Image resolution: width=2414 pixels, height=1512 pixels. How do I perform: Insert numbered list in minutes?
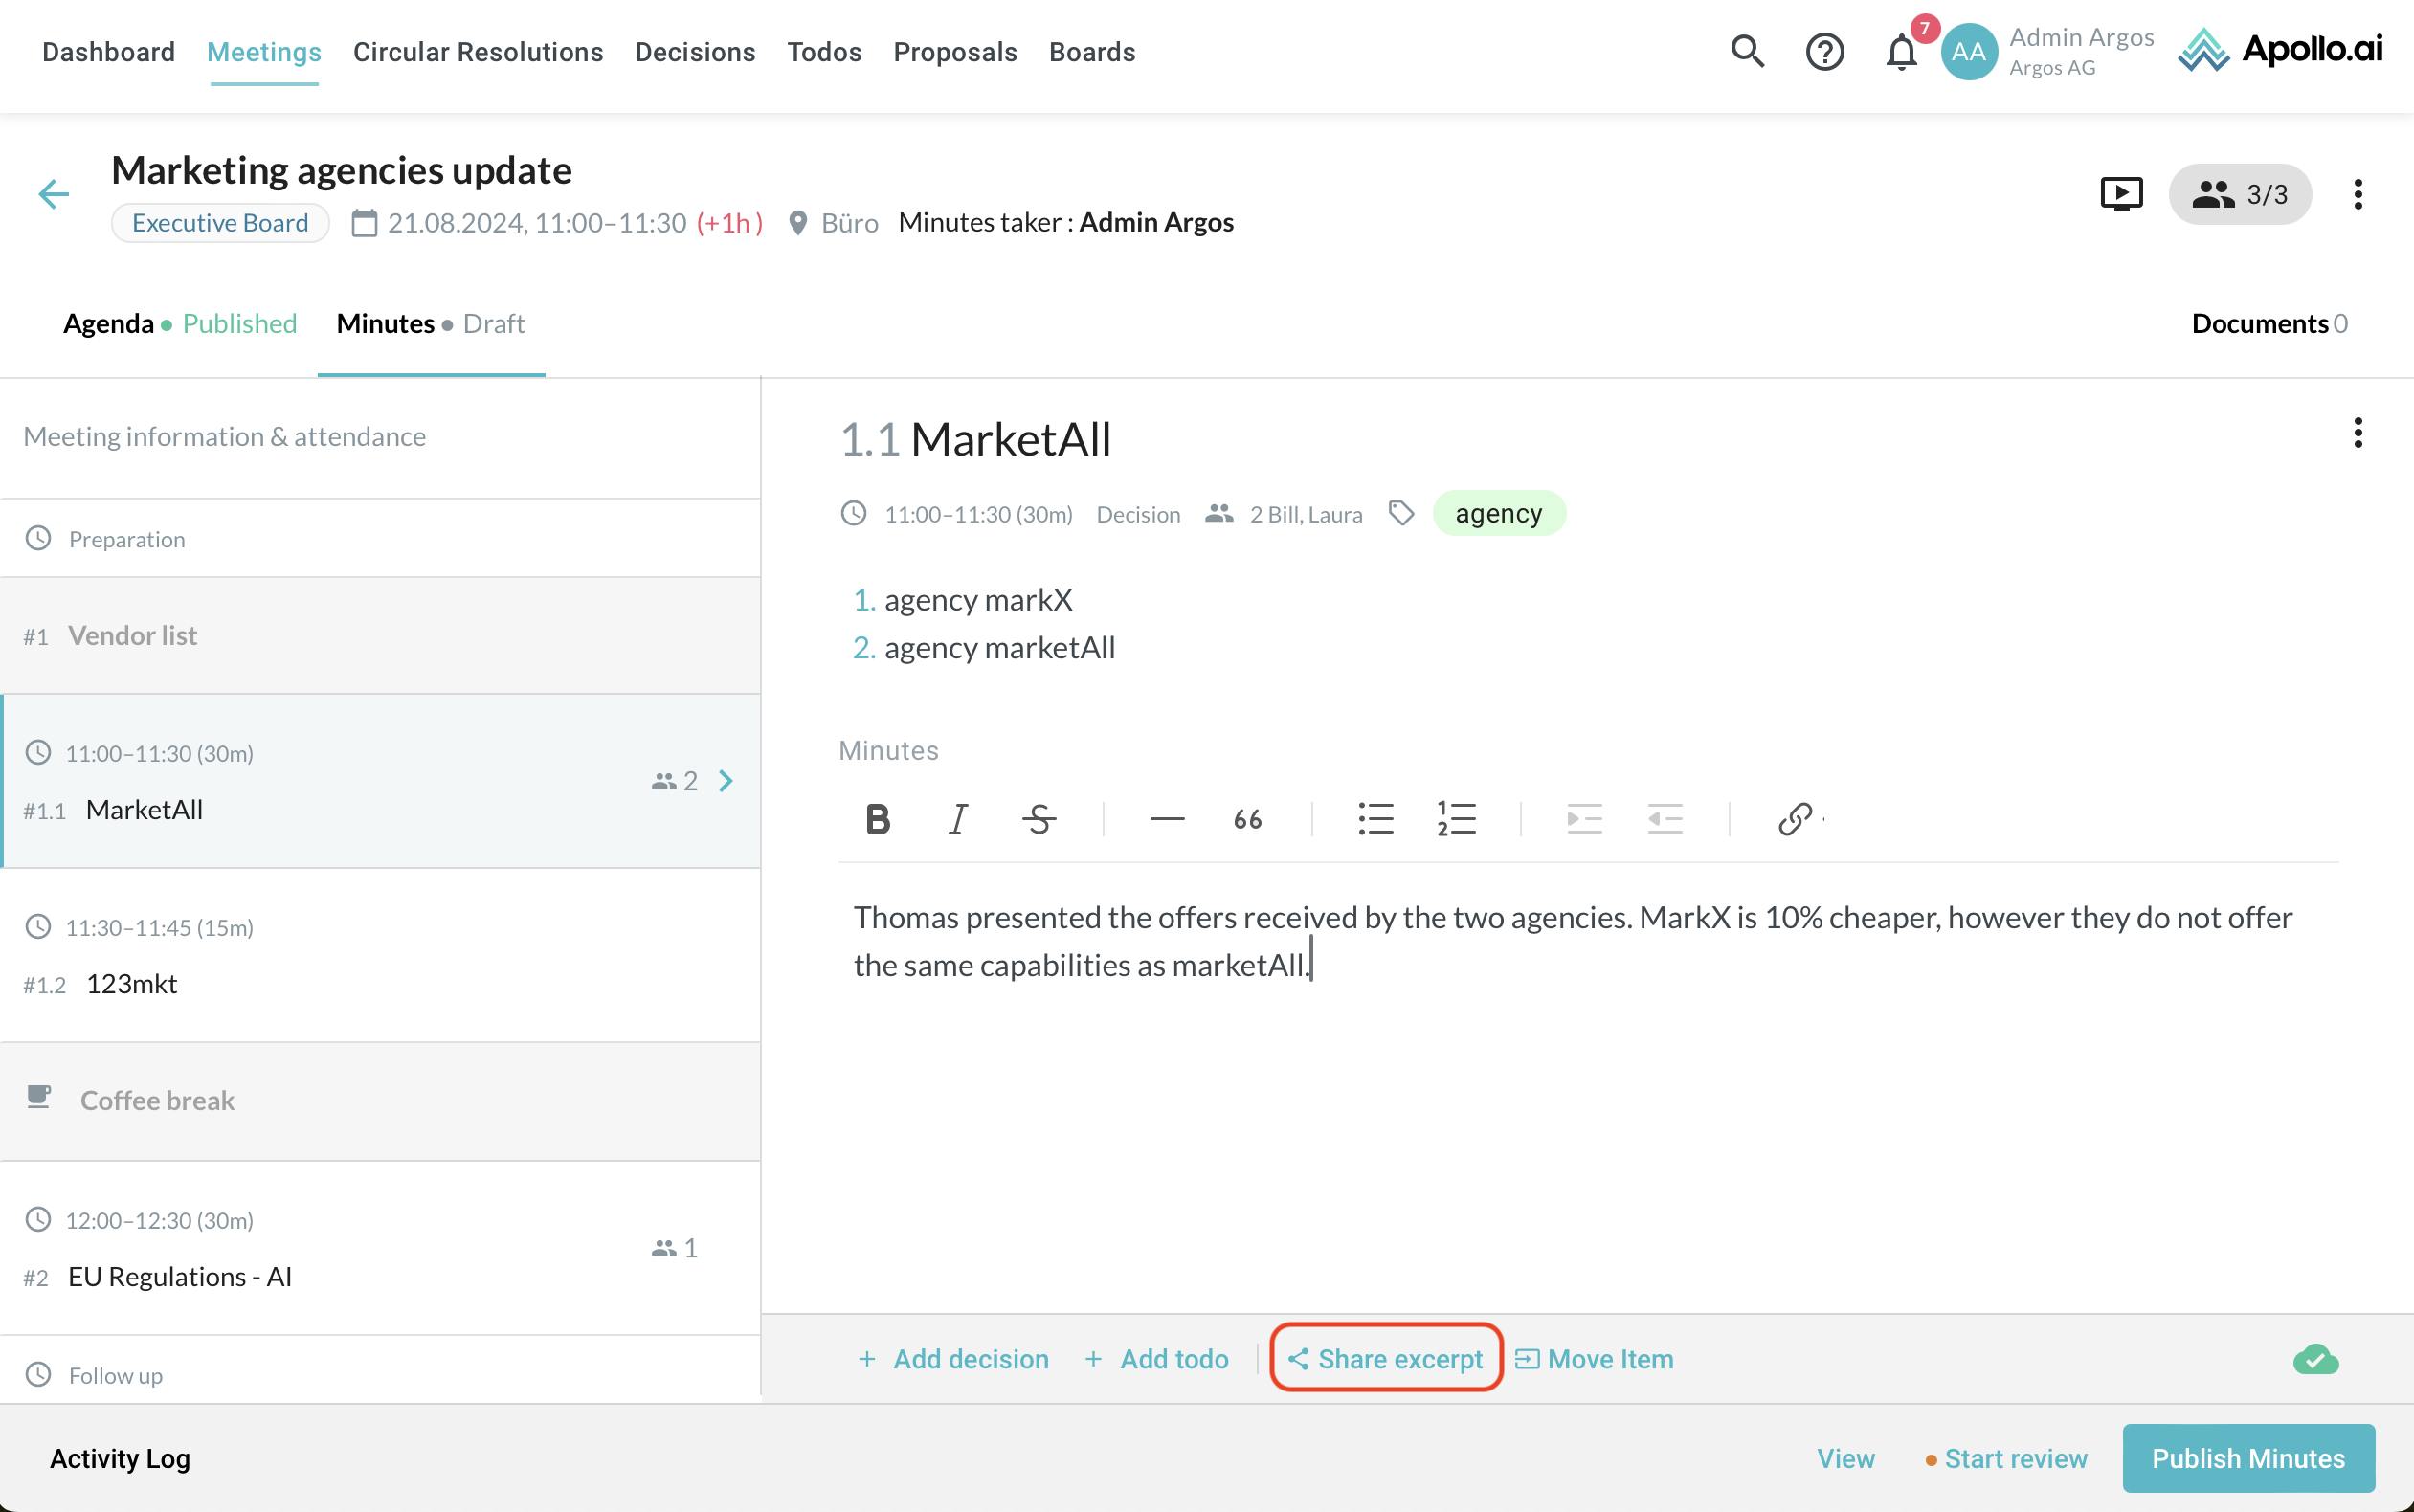pos(1456,819)
